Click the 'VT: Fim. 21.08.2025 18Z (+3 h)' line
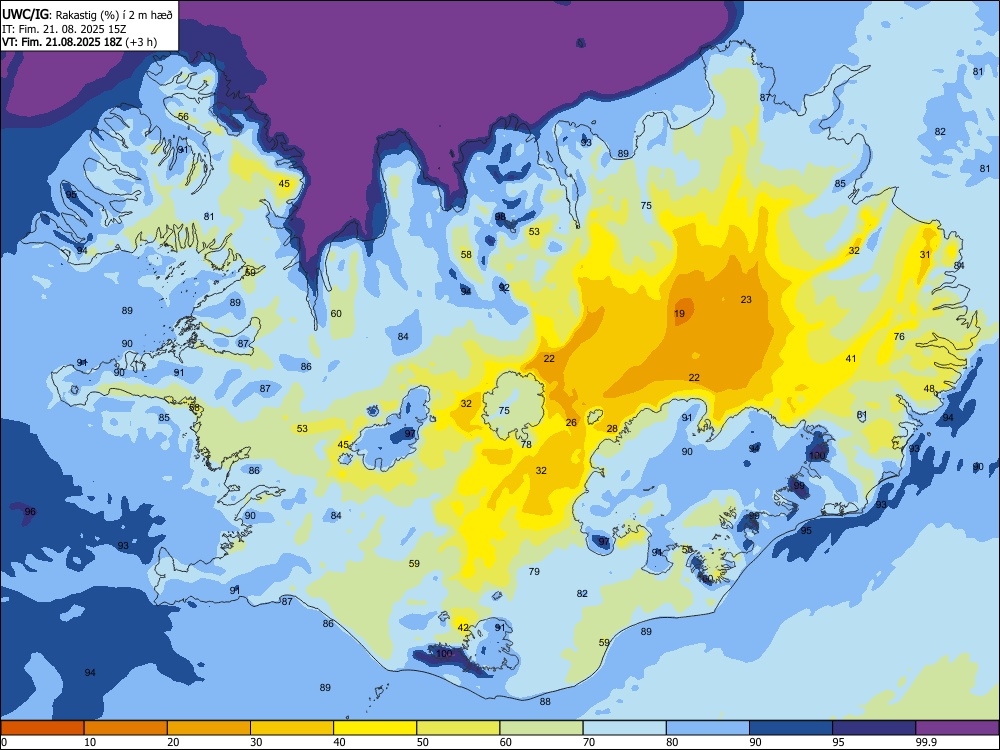Image resolution: width=1000 pixels, height=750 pixels. point(80,42)
